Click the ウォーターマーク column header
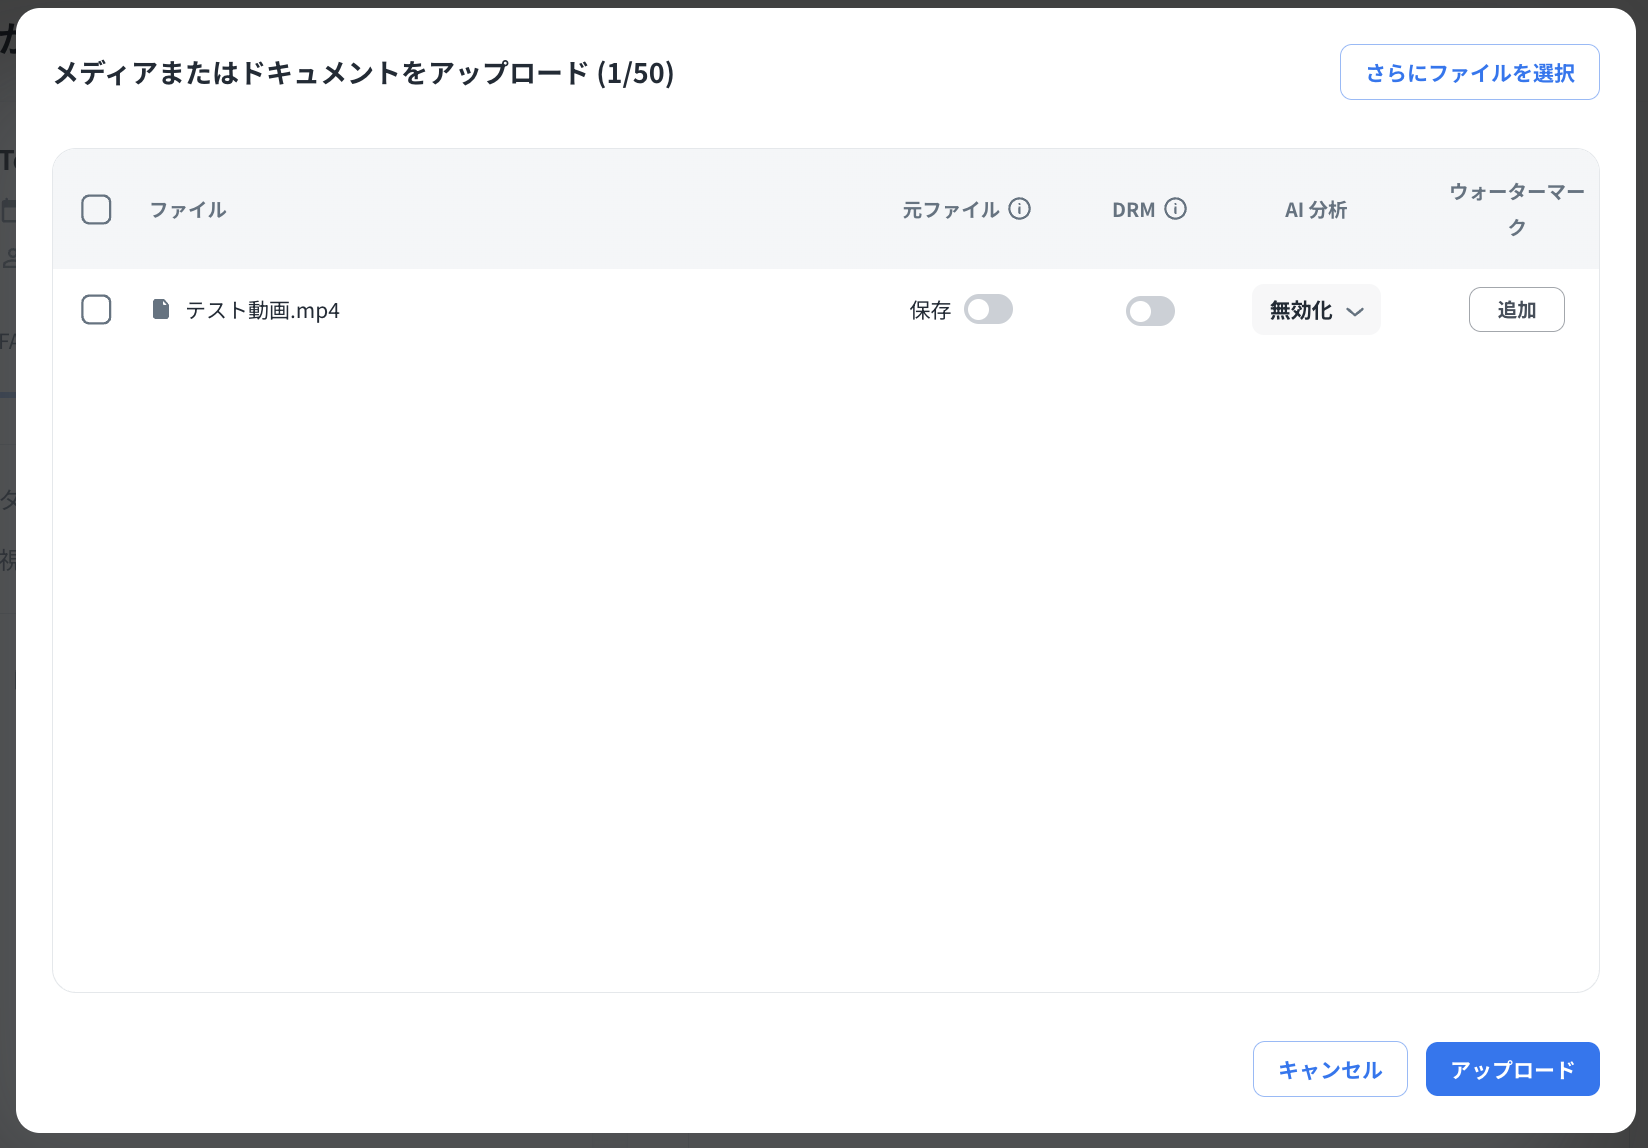 coord(1516,209)
